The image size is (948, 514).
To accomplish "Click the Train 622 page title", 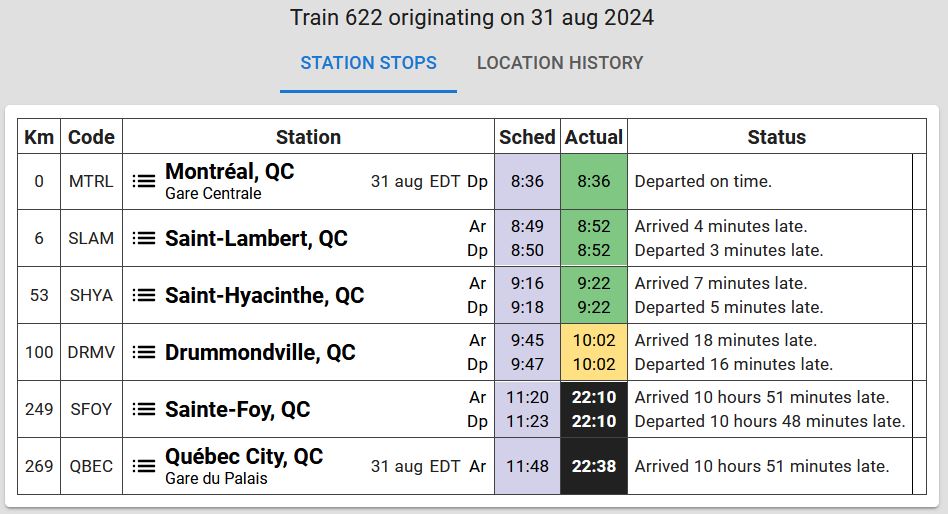I will 472,18.
